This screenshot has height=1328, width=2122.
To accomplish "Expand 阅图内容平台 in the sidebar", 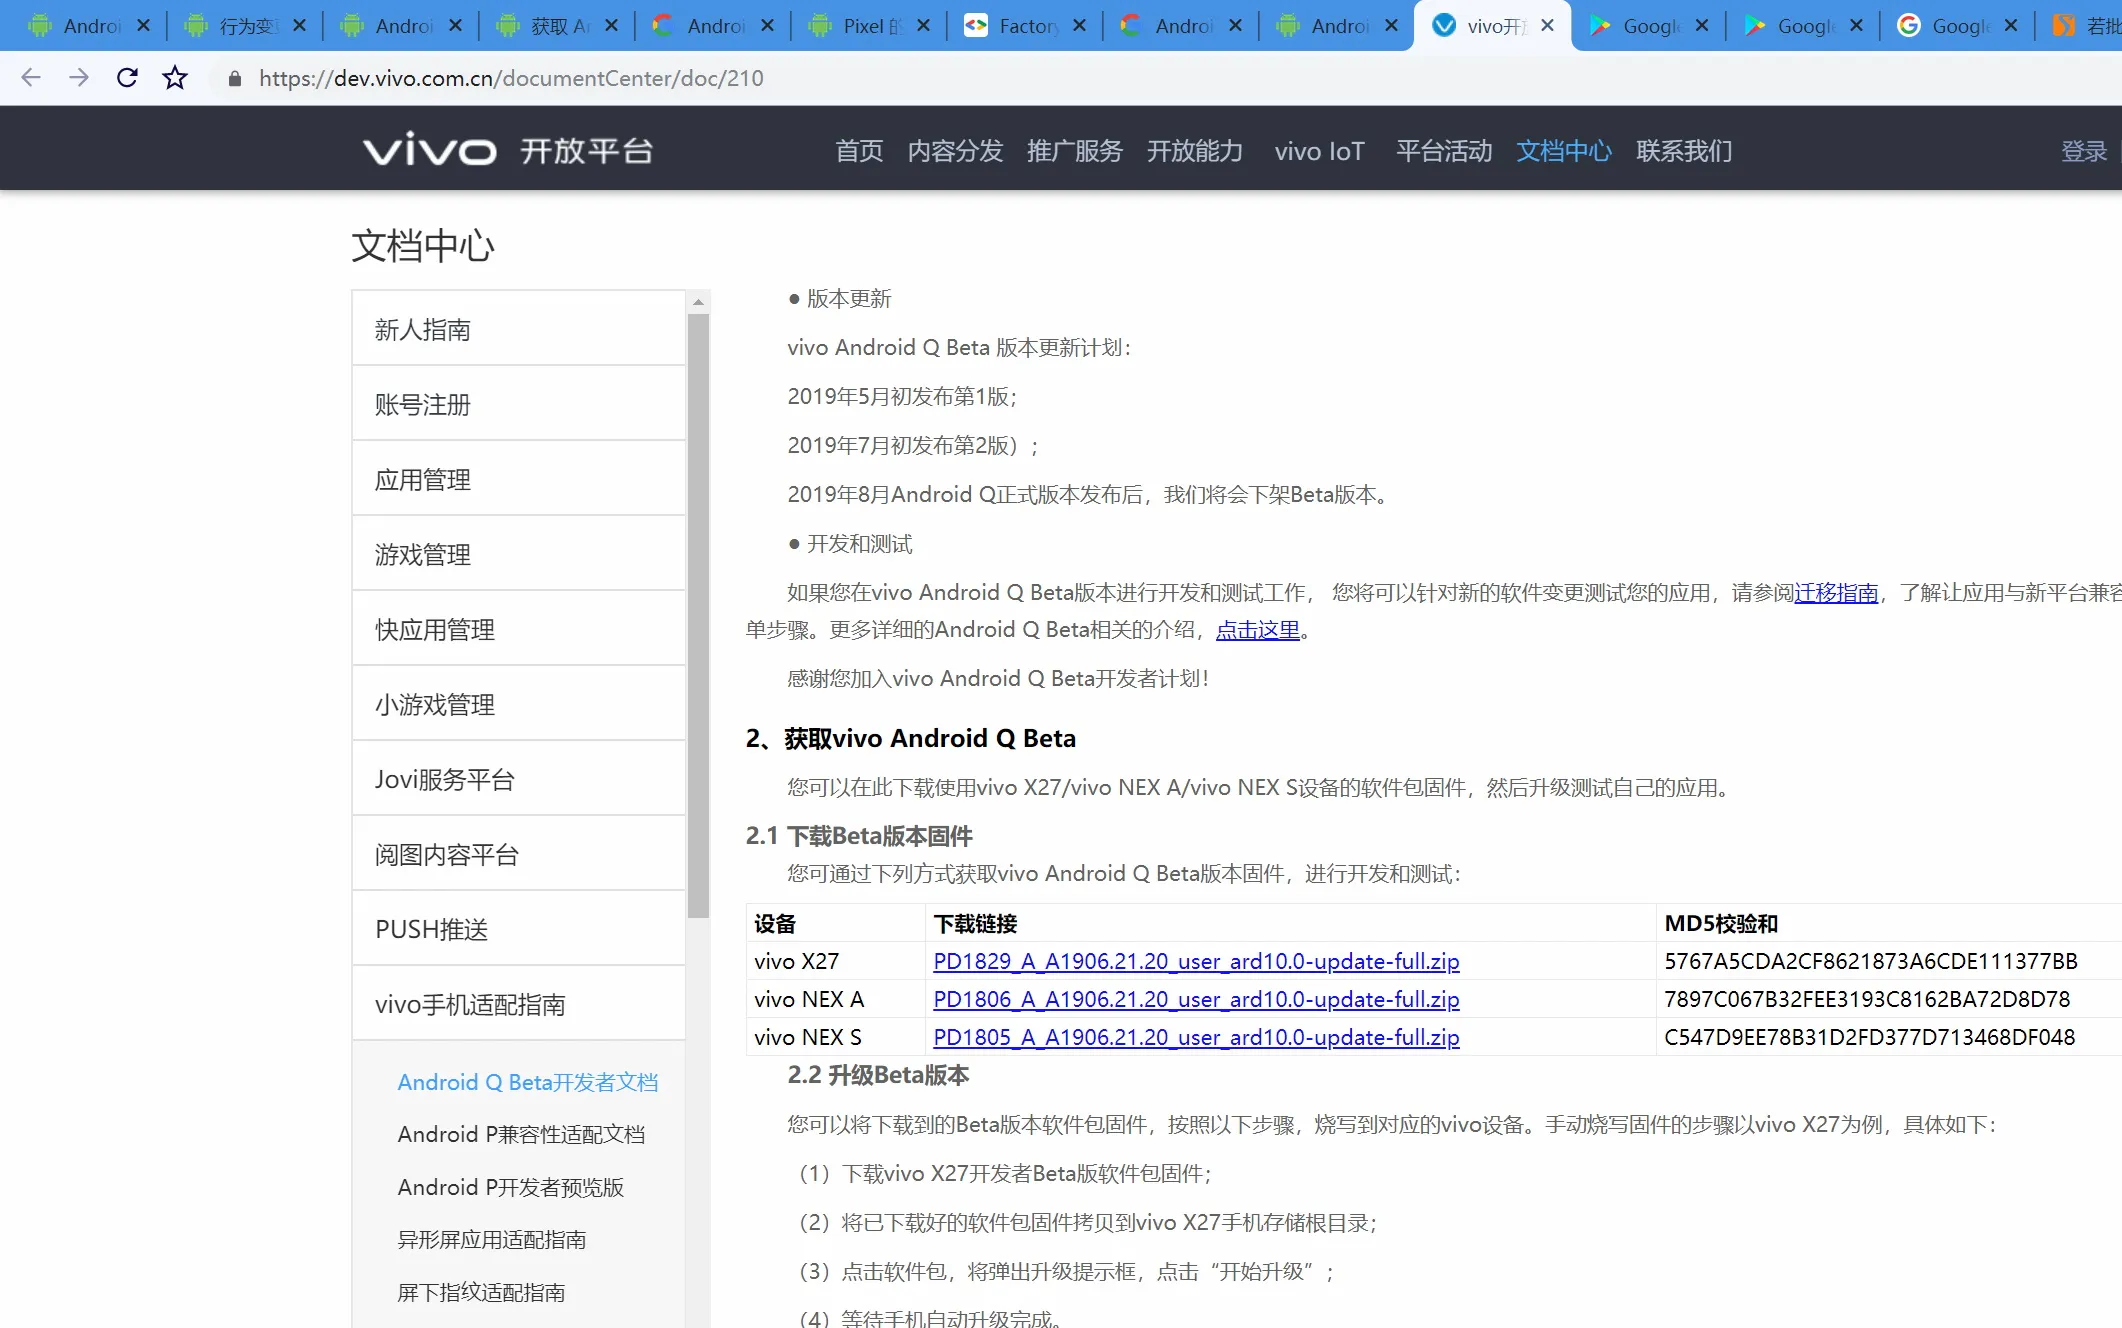I will click(x=518, y=854).
